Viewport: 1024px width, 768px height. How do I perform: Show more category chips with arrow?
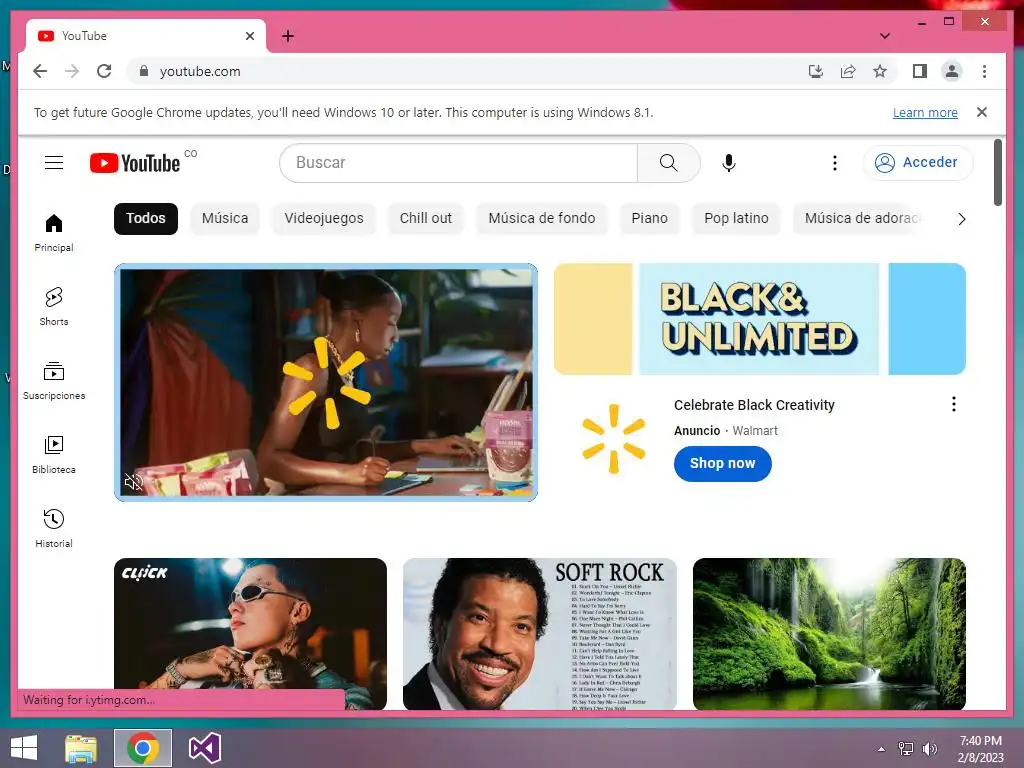961,219
